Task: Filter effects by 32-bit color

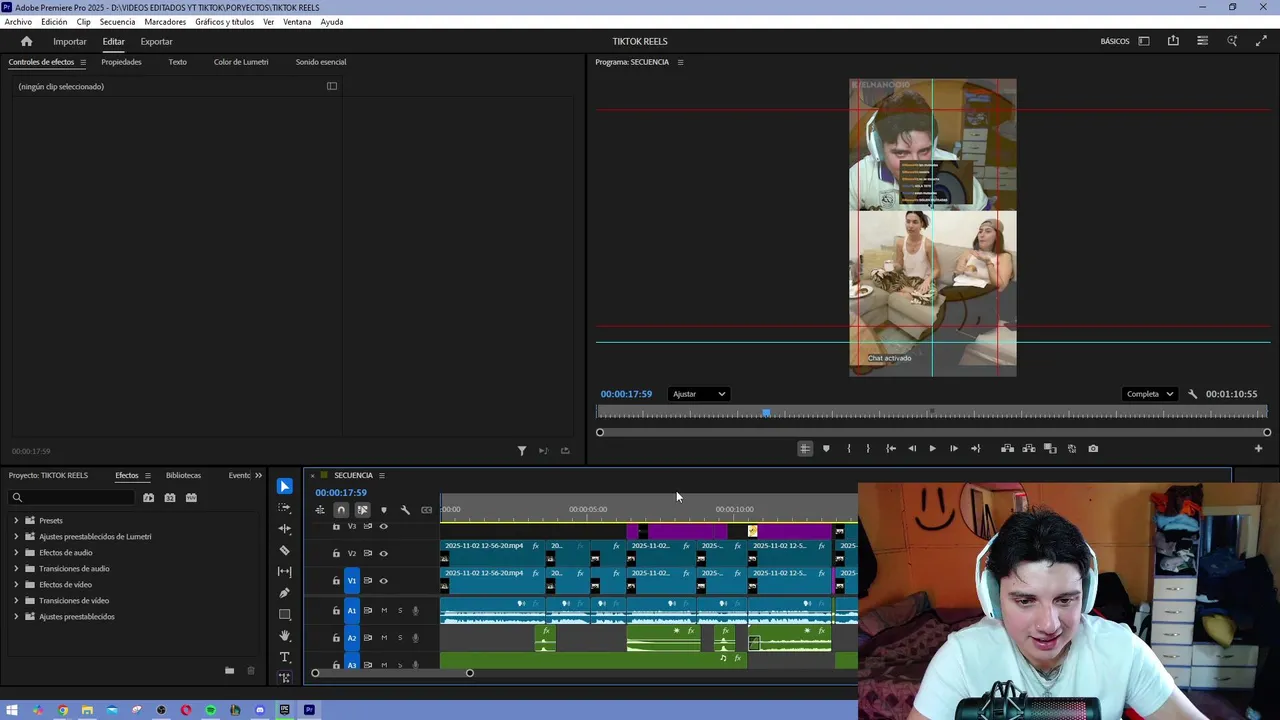Action: tap(170, 497)
